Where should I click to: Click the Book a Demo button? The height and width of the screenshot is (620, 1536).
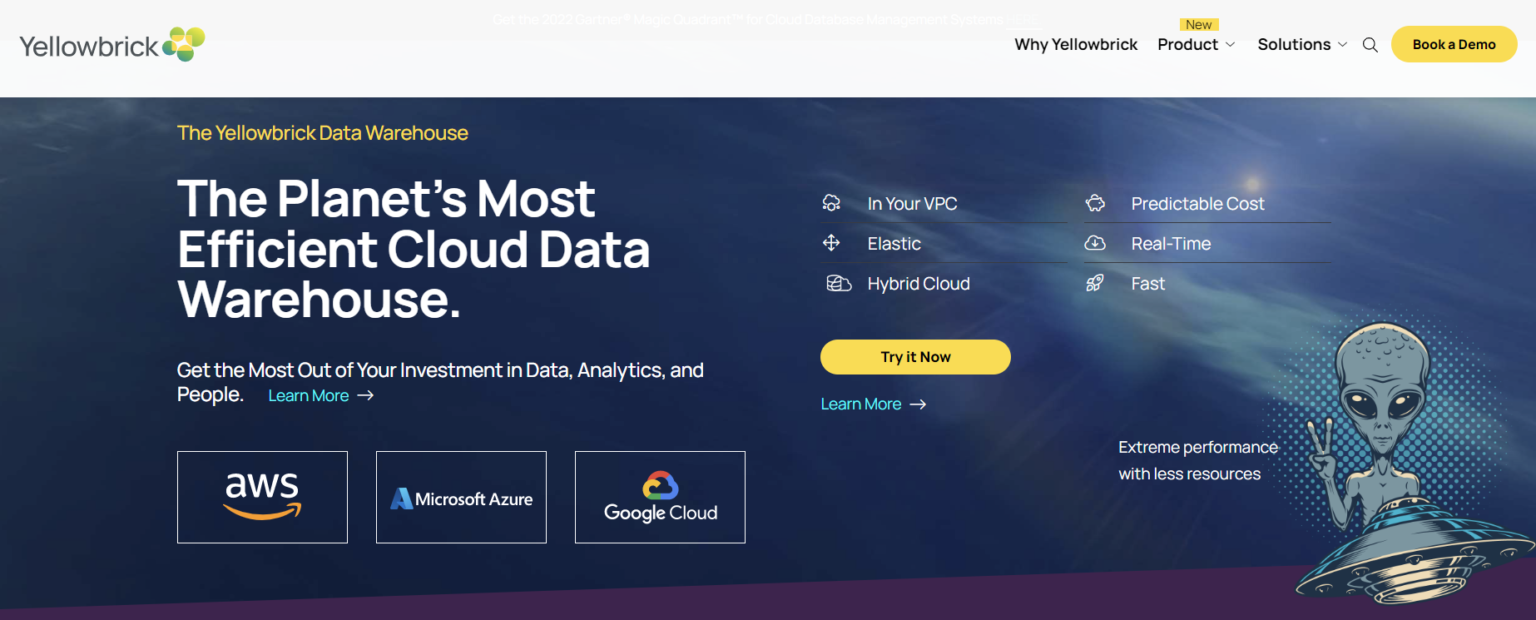click(1454, 44)
